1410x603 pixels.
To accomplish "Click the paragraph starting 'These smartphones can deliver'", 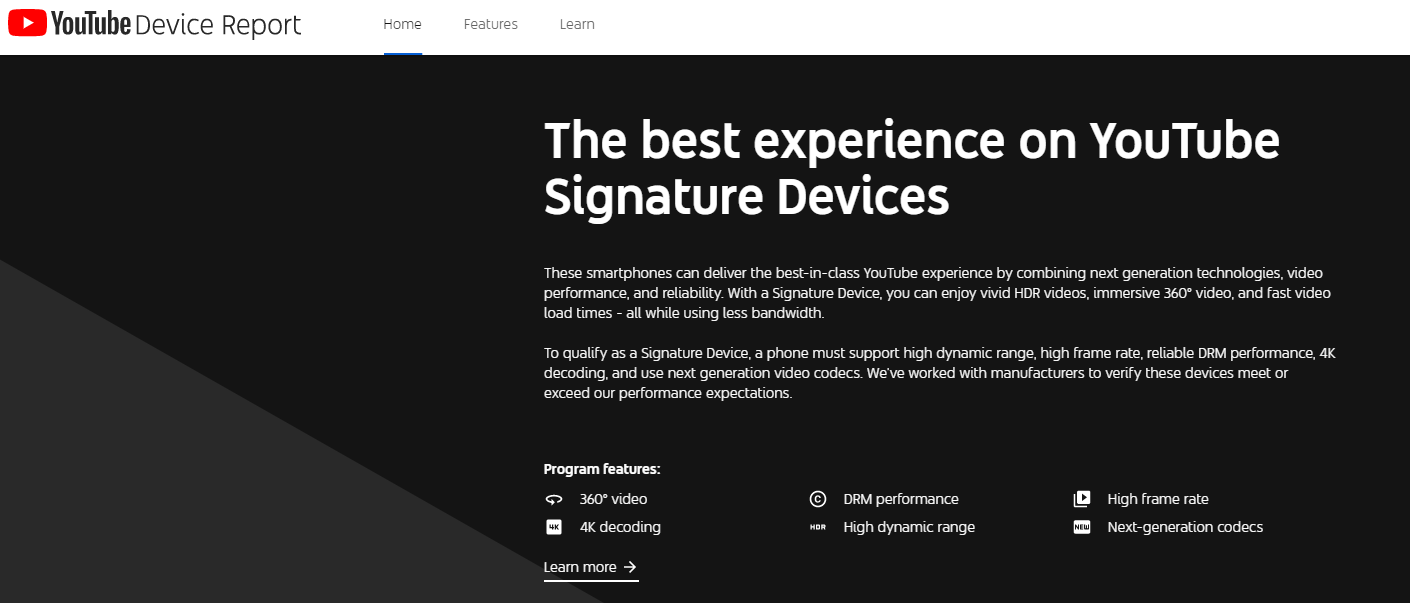I will (x=937, y=293).
